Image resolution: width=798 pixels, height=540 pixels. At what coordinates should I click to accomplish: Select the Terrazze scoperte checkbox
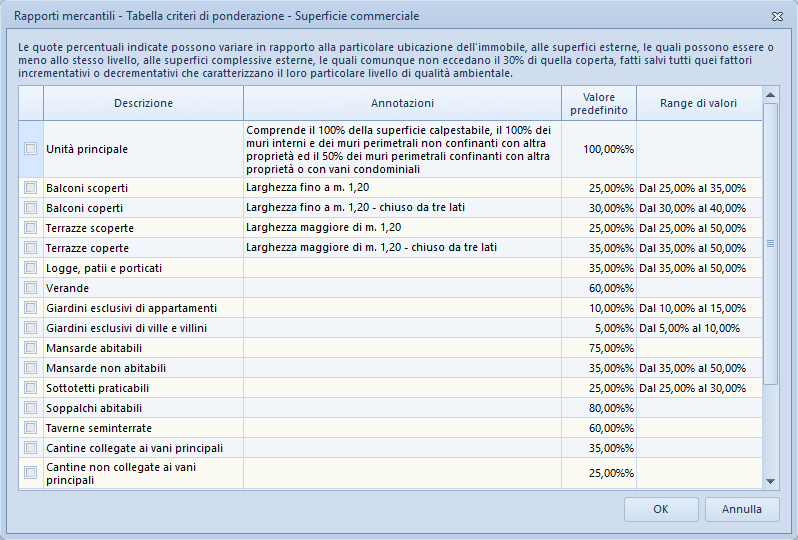tap(31, 228)
